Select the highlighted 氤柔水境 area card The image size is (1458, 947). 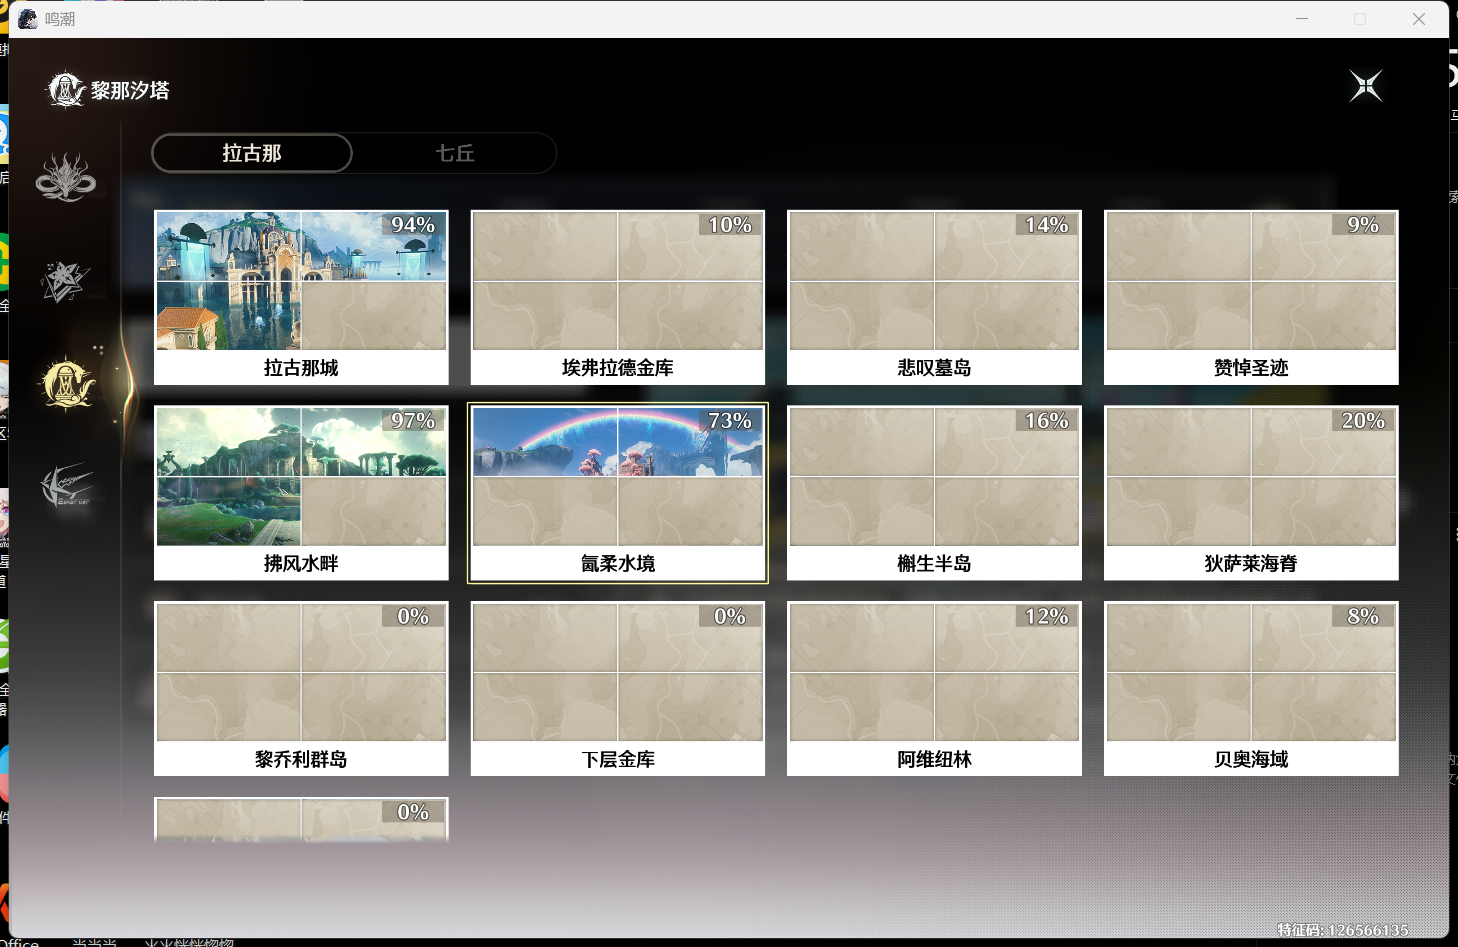(x=618, y=493)
